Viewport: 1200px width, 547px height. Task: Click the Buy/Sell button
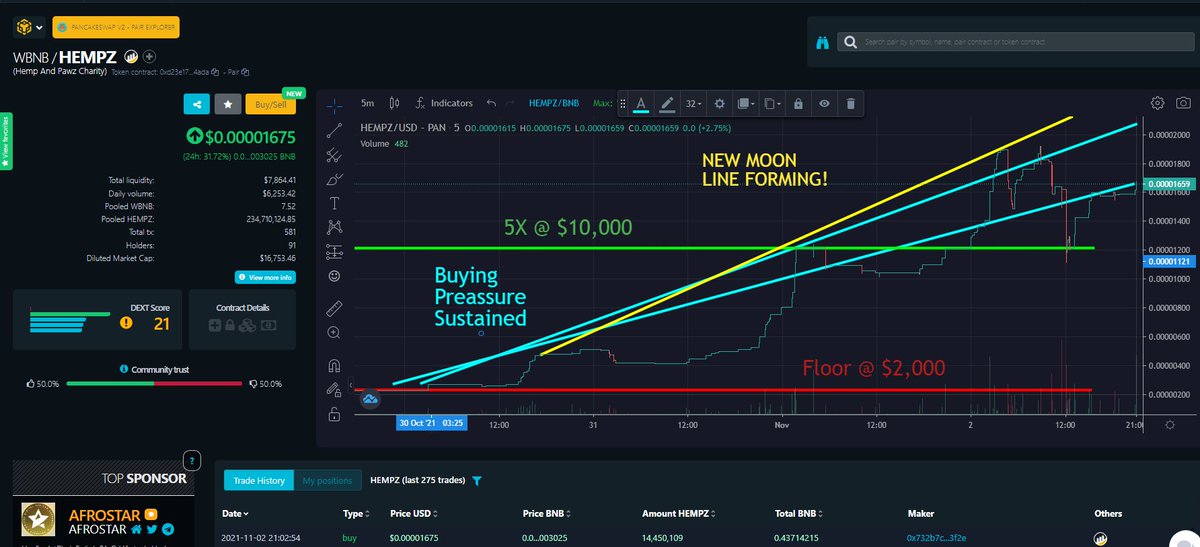[270, 103]
